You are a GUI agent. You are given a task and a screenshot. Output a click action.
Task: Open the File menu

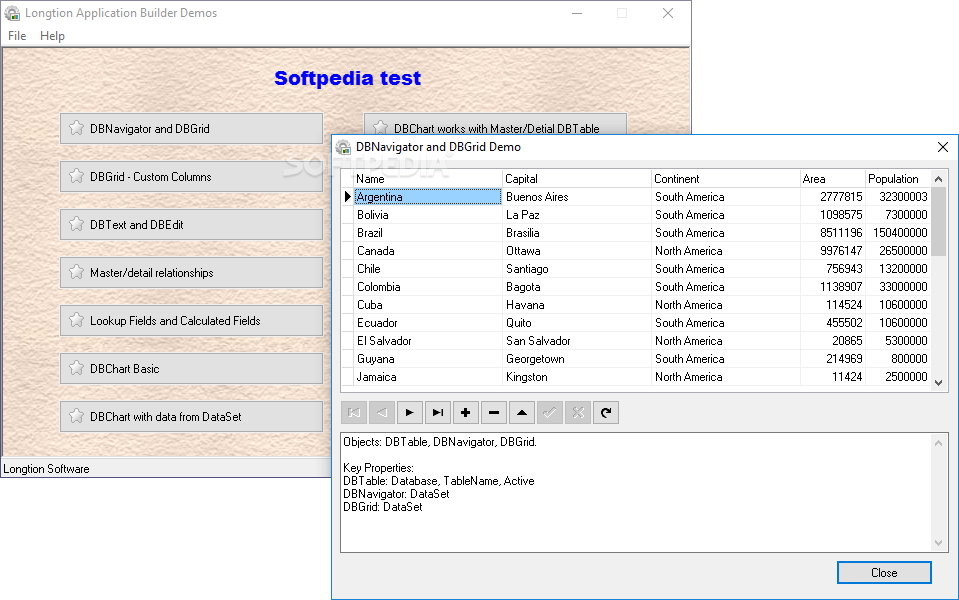(x=16, y=36)
